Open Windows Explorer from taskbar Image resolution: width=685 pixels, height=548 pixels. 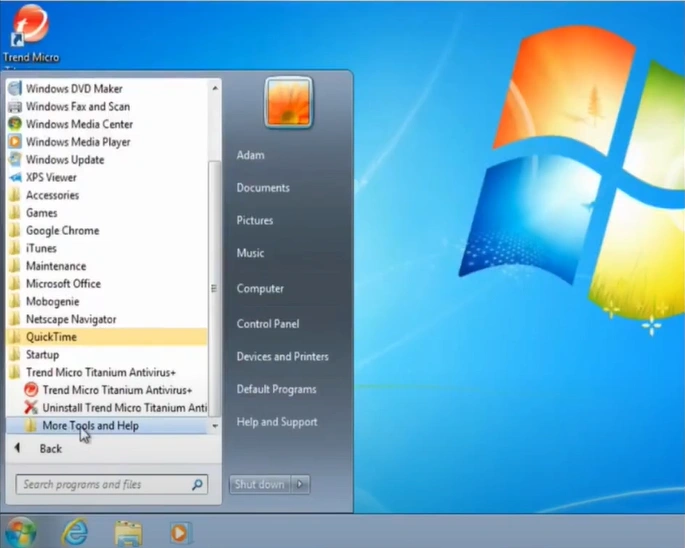[128, 533]
